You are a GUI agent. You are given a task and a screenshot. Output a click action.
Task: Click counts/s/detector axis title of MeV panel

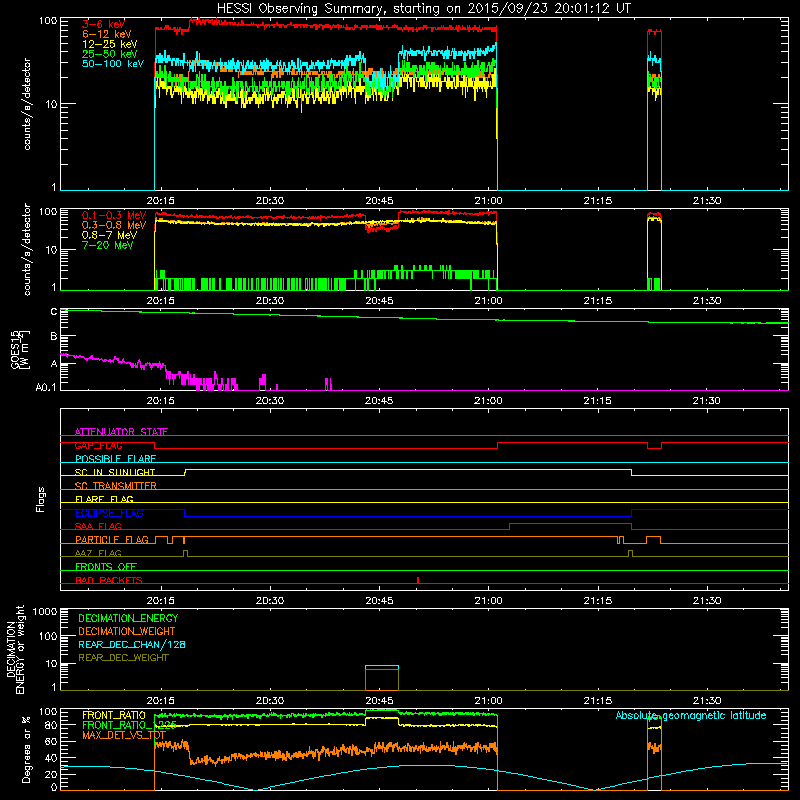pos(27,249)
